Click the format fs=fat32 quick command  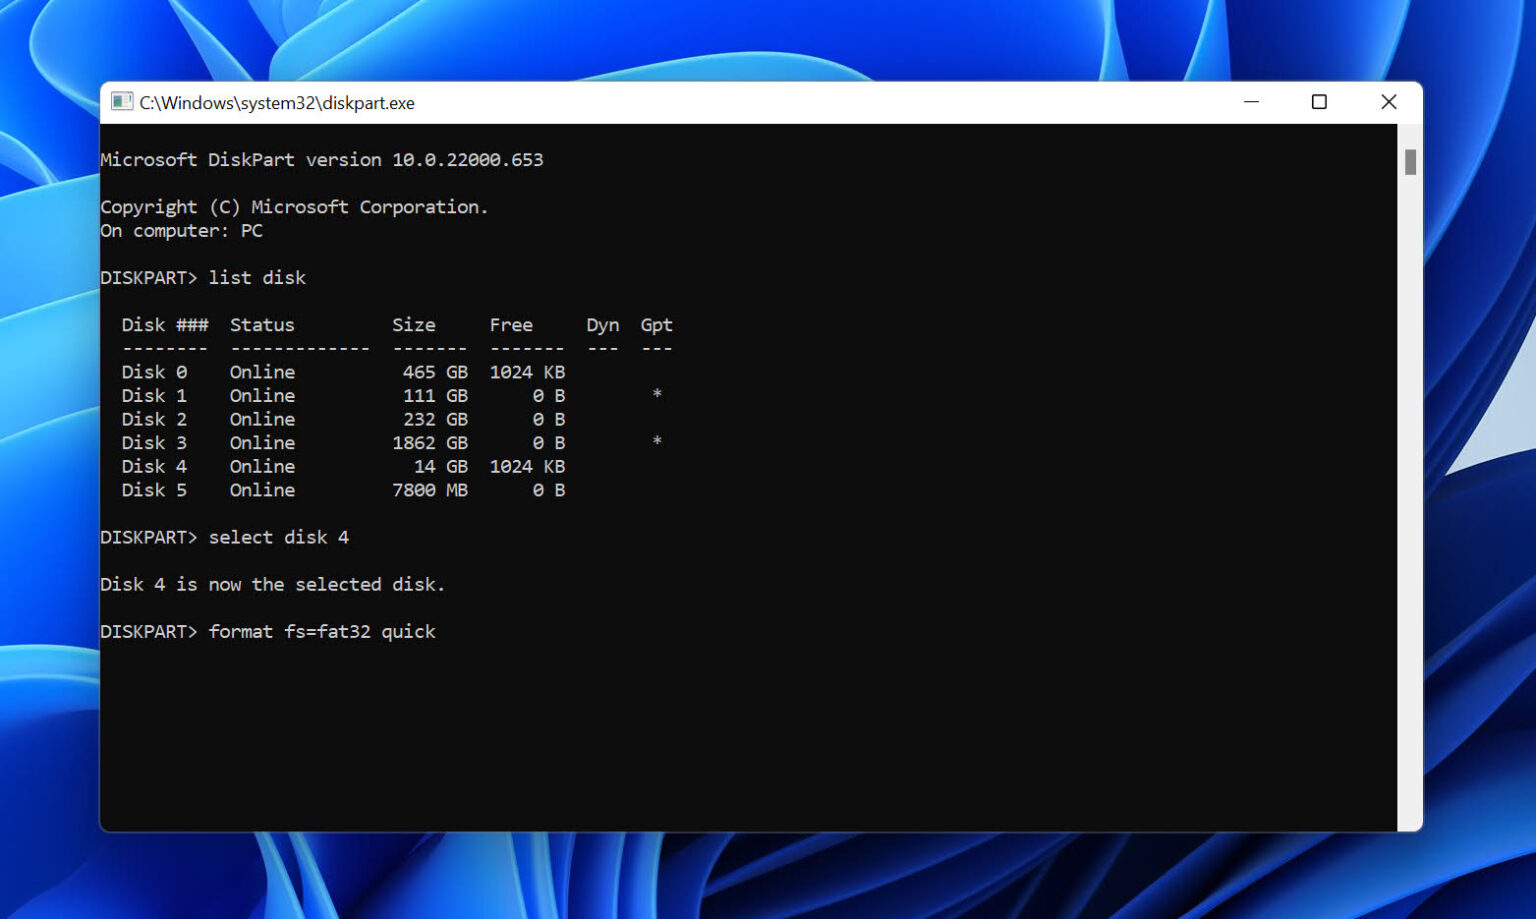pyautogui.click(x=321, y=631)
